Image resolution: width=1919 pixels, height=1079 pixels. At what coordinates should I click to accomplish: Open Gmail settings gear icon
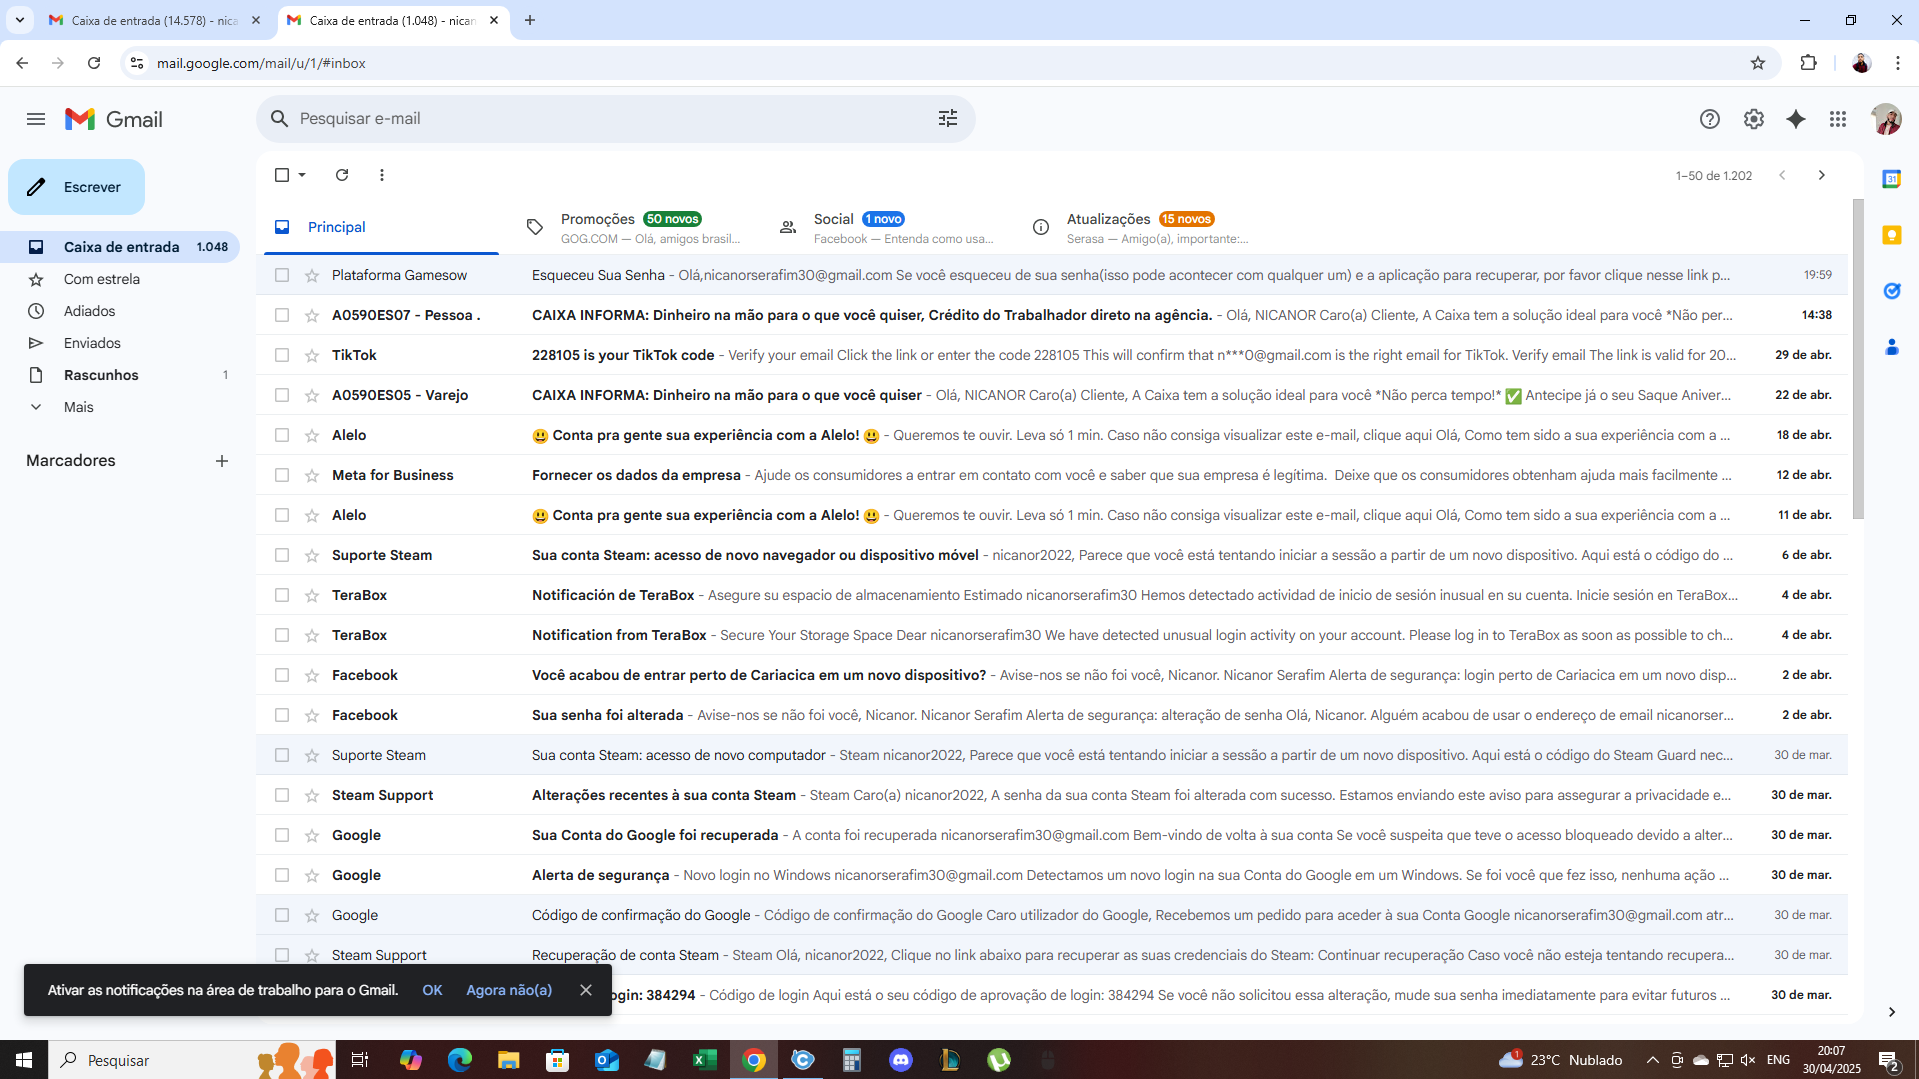click(x=1753, y=119)
